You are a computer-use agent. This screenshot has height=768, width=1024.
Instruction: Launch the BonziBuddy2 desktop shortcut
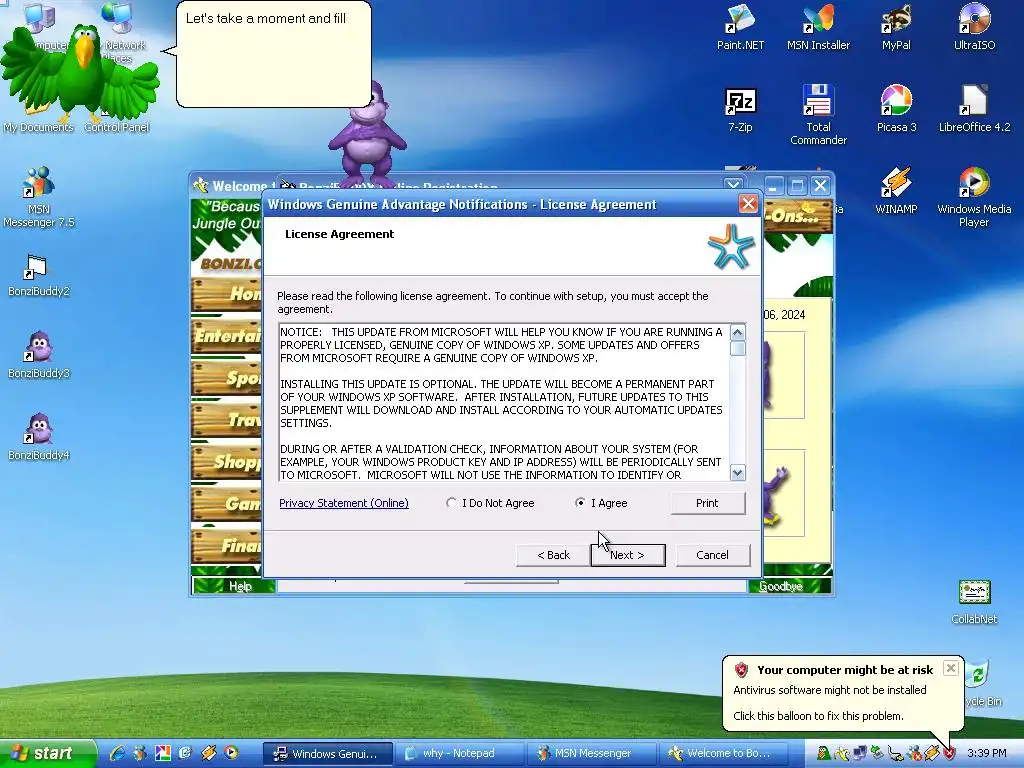coord(39,274)
